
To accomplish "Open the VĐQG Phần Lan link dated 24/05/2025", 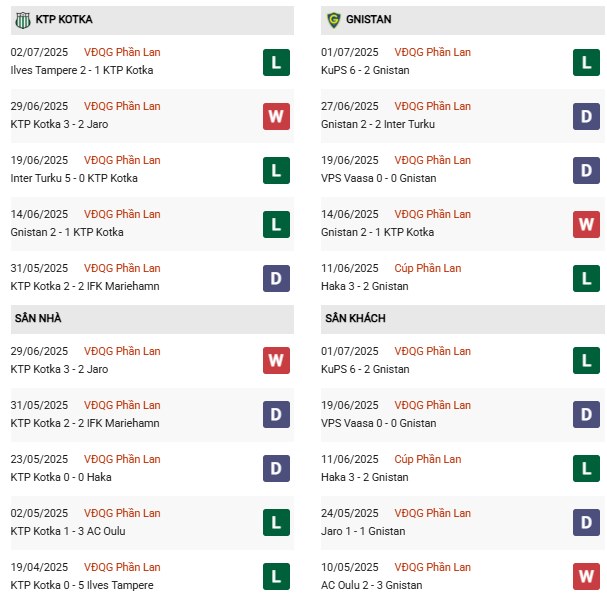I will tap(432, 513).
